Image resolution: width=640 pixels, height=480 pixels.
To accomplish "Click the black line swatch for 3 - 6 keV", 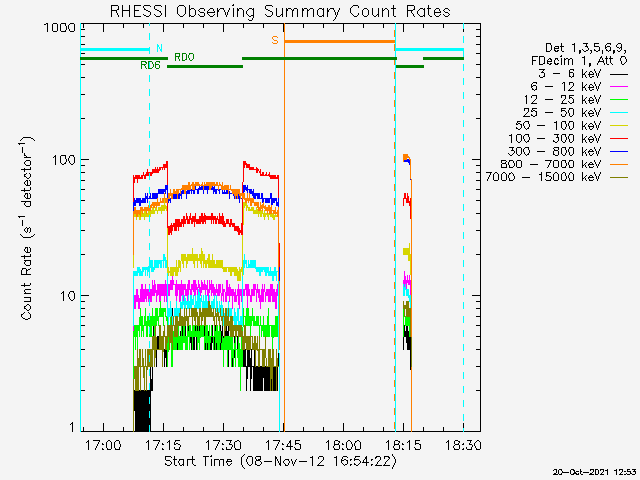I will point(619,75).
